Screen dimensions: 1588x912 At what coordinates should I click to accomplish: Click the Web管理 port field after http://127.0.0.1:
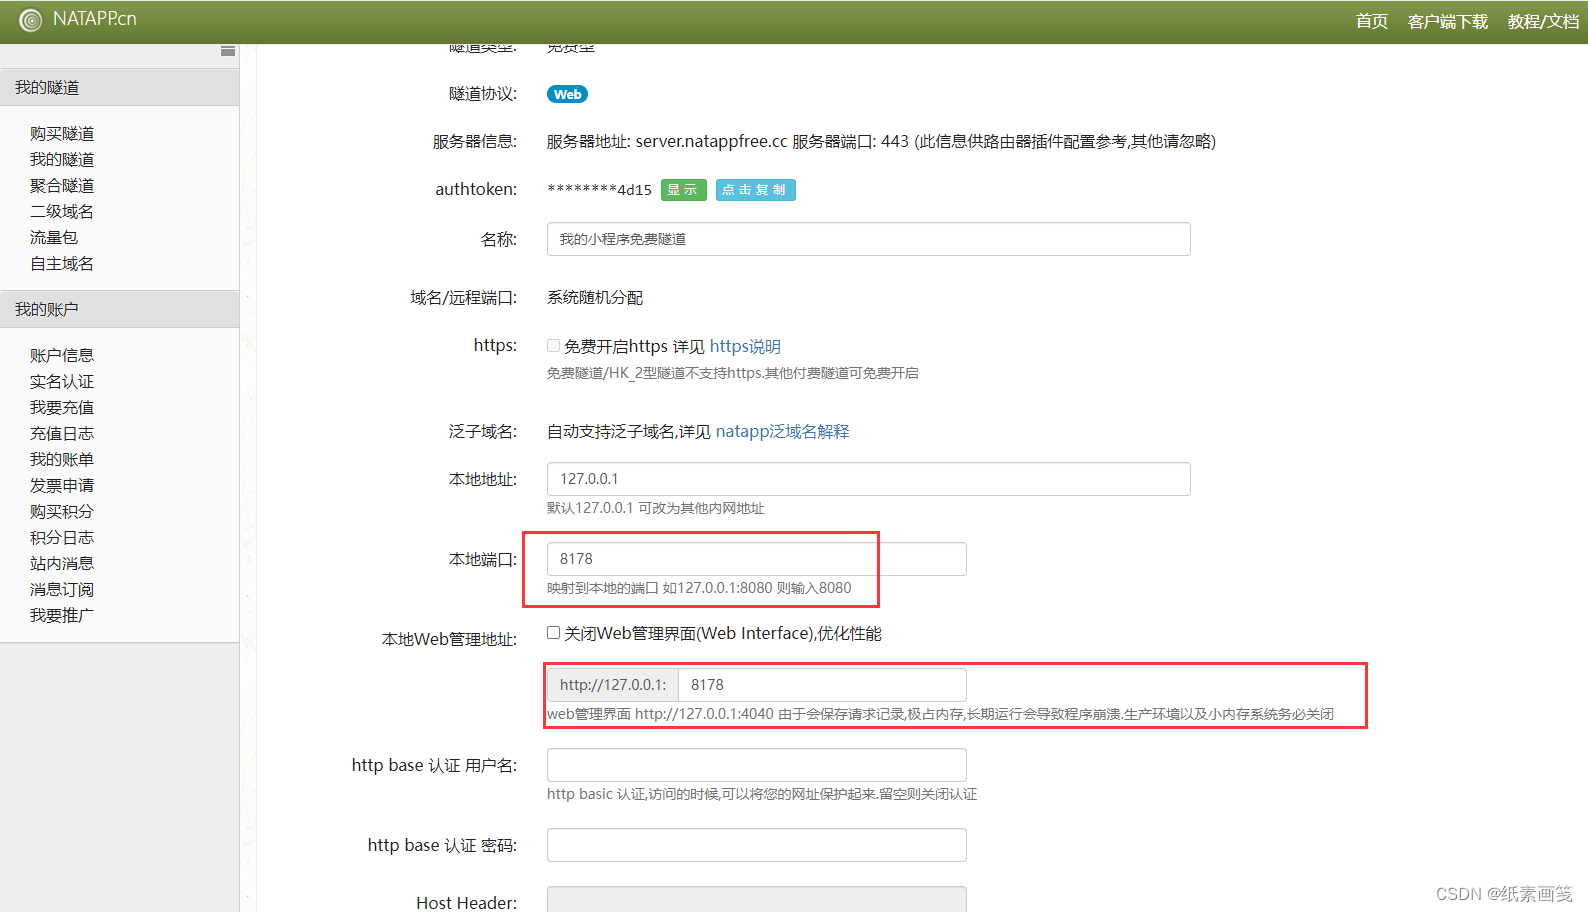click(822, 685)
